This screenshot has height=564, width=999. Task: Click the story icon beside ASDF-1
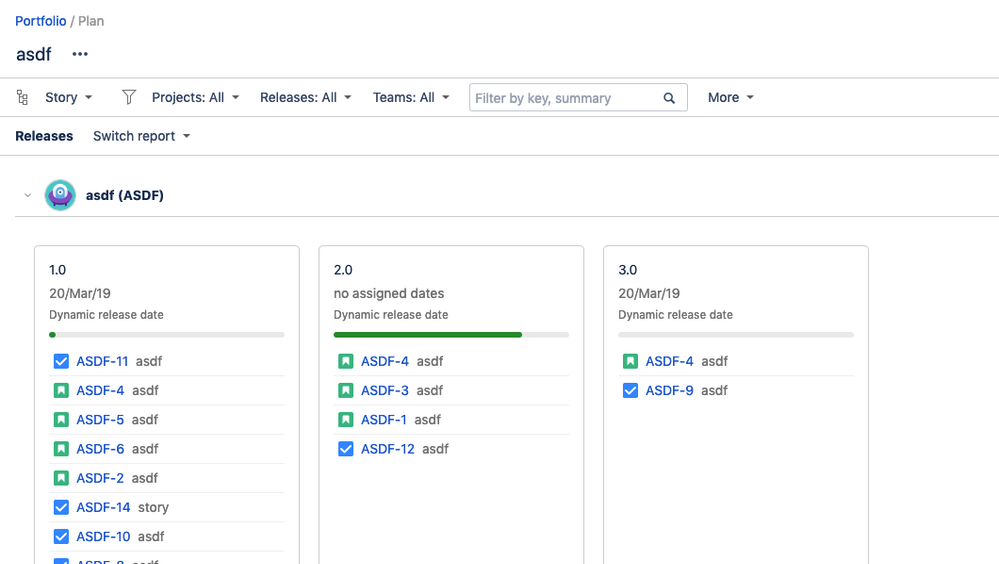(x=345, y=420)
